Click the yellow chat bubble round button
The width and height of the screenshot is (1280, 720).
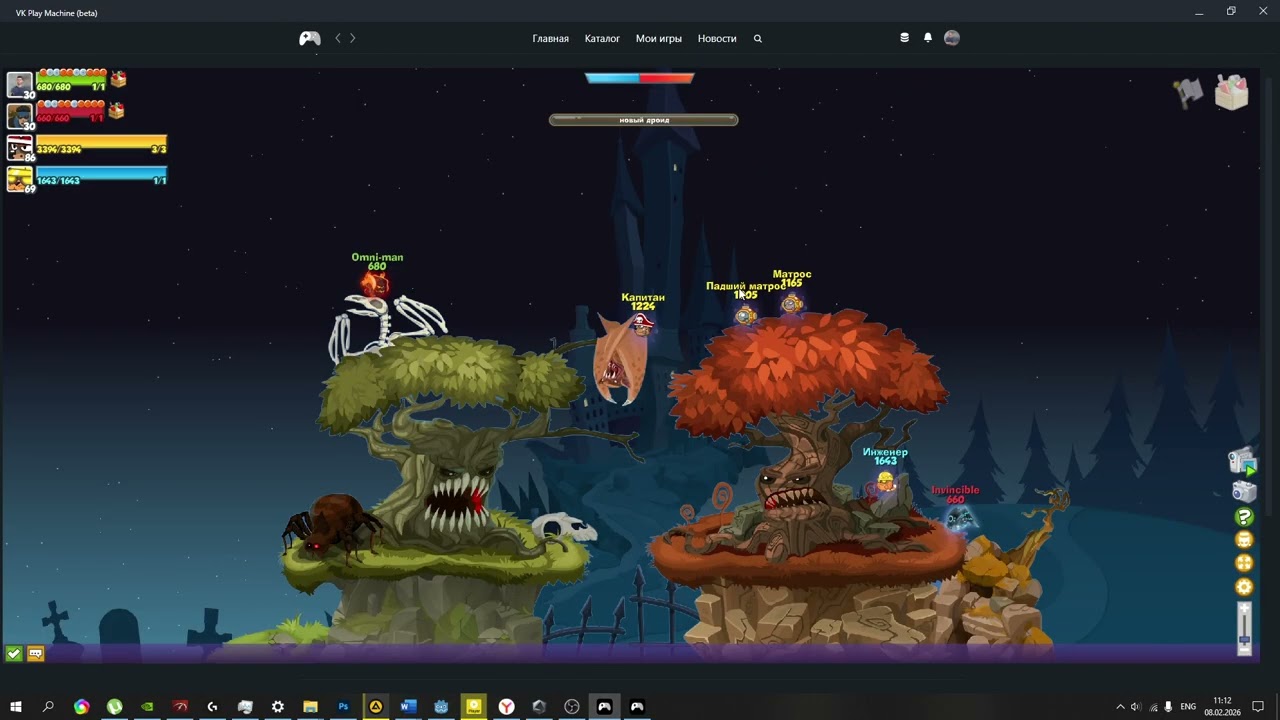[1244, 540]
